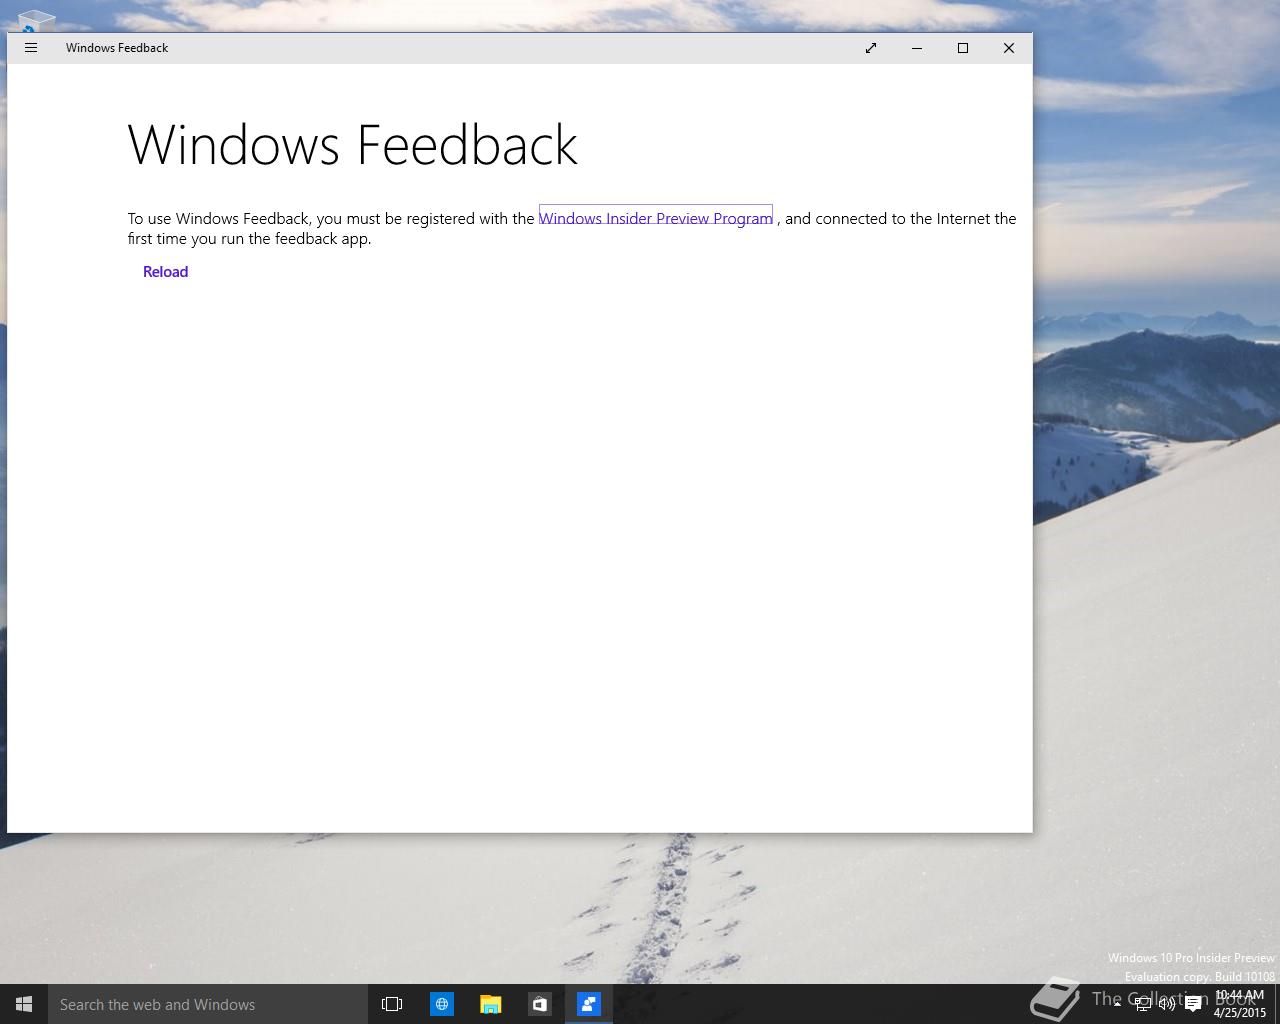Open the Start menu
This screenshot has height=1024, width=1280.
[24, 1004]
